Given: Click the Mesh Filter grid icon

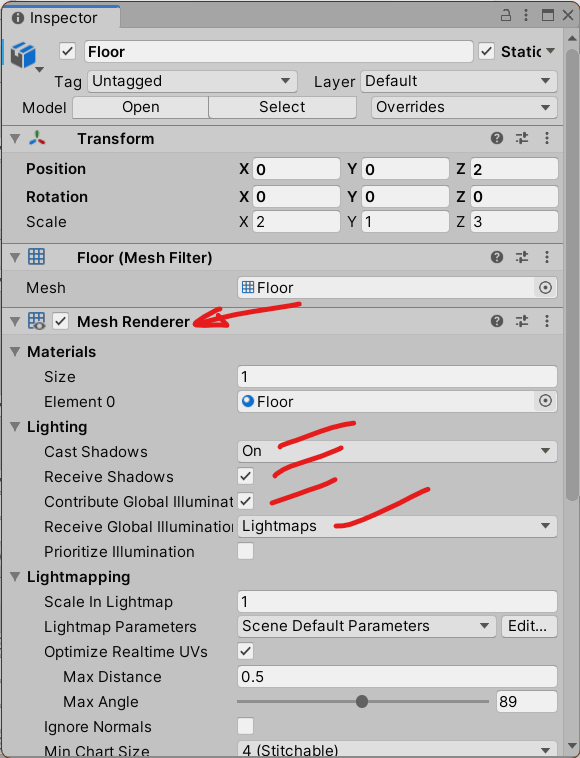Looking at the screenshot, I should click(x=36, y=257).
